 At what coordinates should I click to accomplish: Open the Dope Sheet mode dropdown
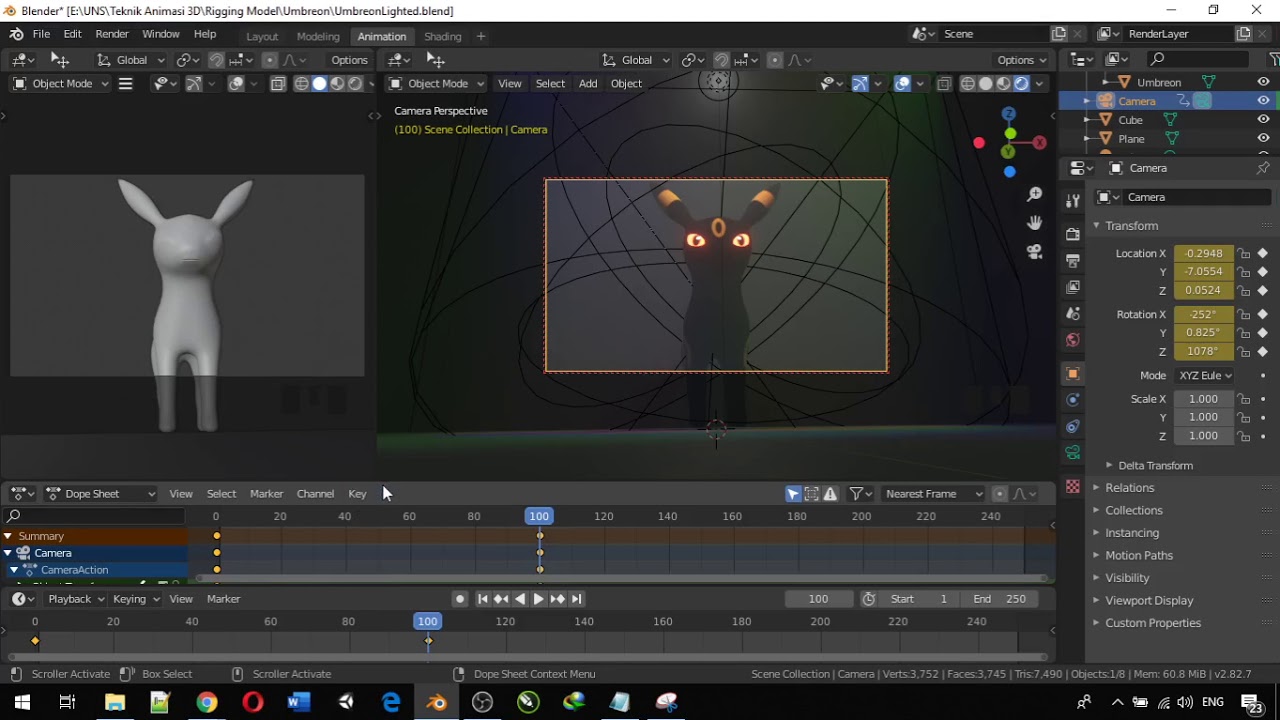[100, 494]
